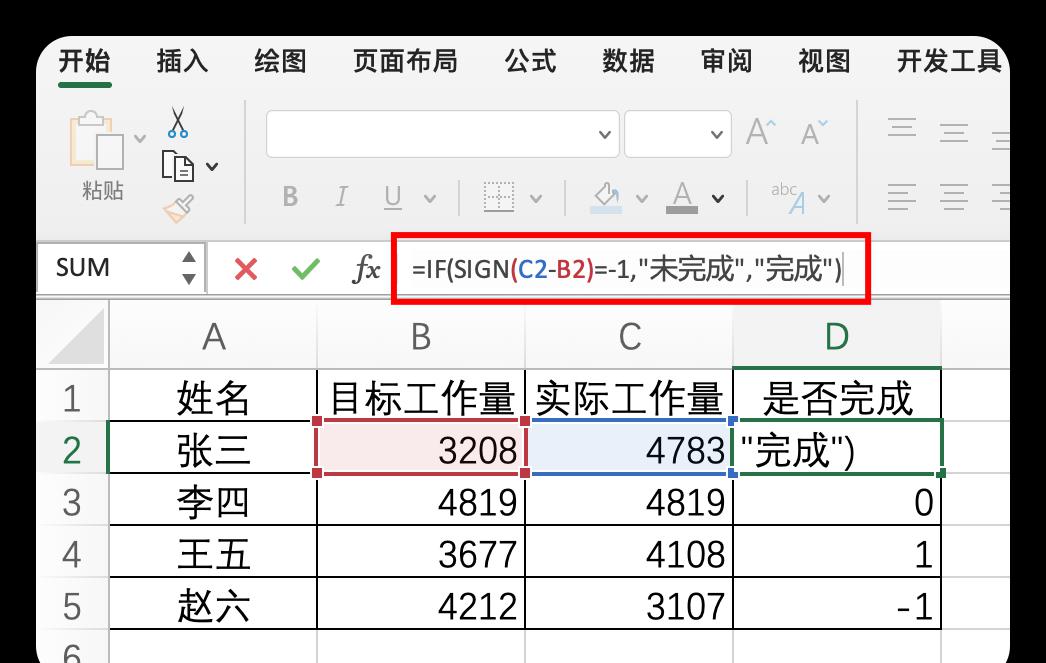Toggle Bold formatting
The width and height of the screenshot is (1046, 663).
[x=290, y=197]
